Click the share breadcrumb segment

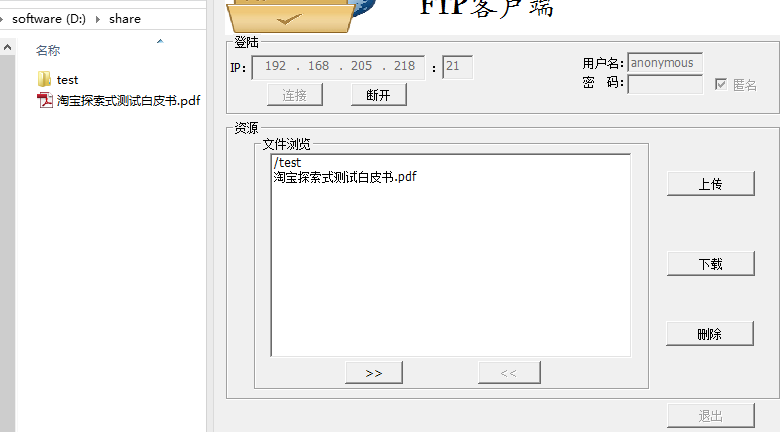click(125, 19)
